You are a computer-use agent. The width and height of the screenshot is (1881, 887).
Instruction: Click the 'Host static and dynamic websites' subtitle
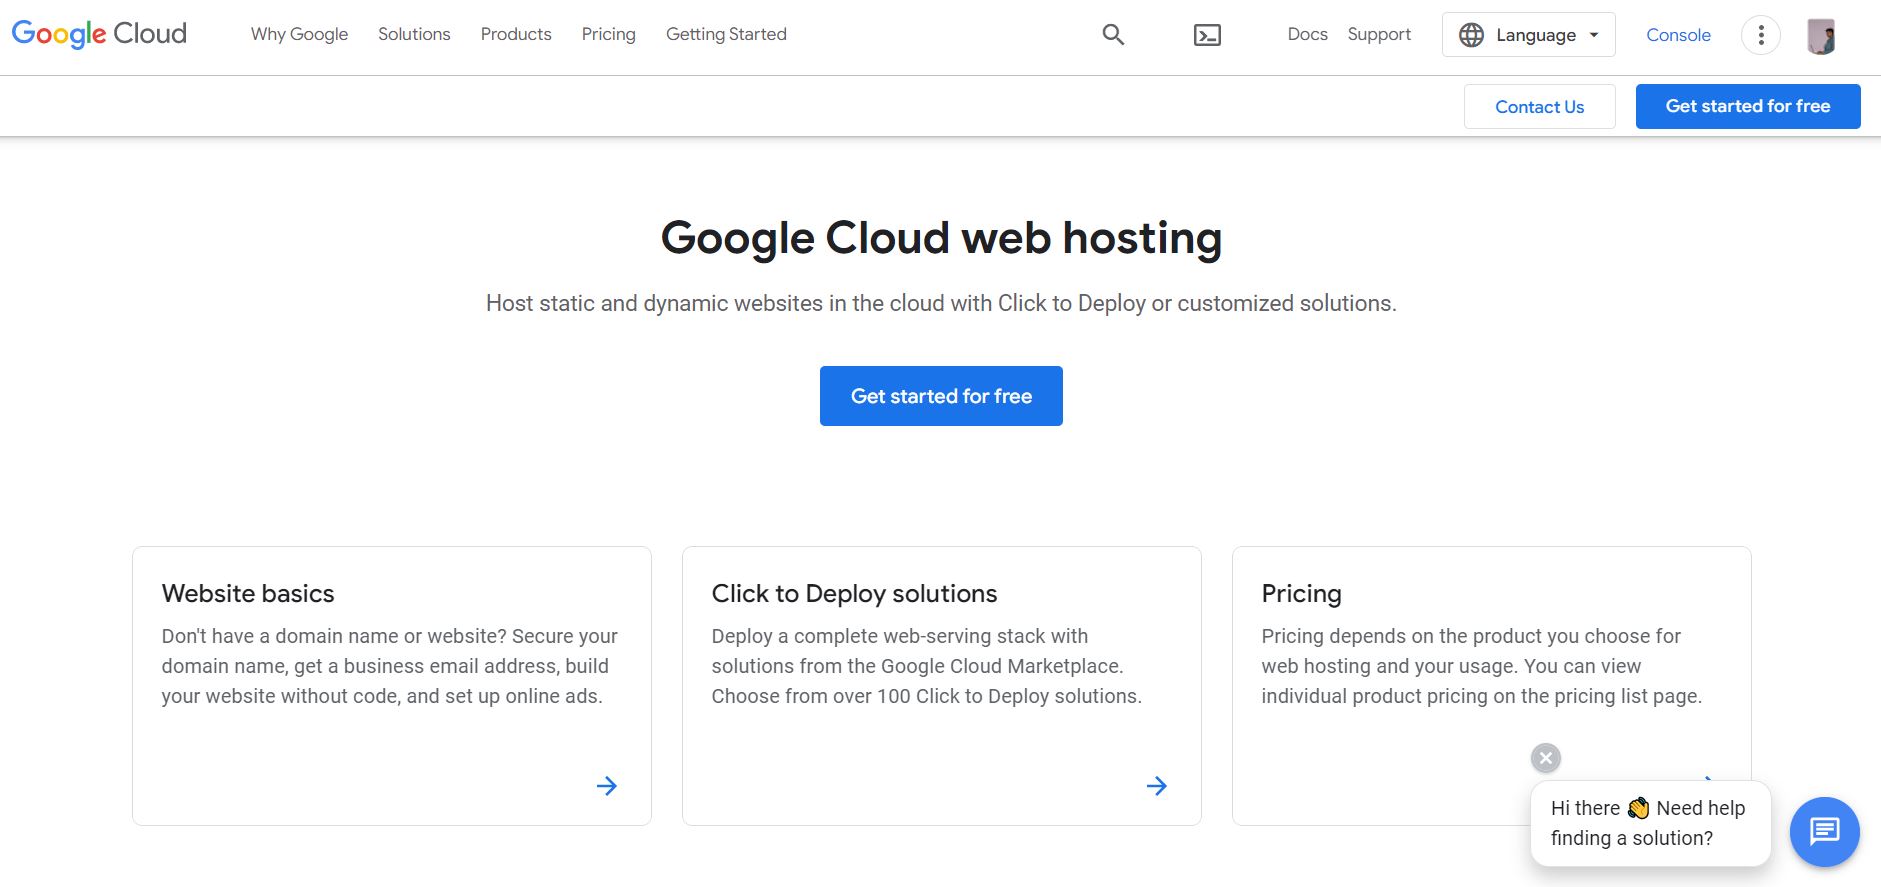941,303
